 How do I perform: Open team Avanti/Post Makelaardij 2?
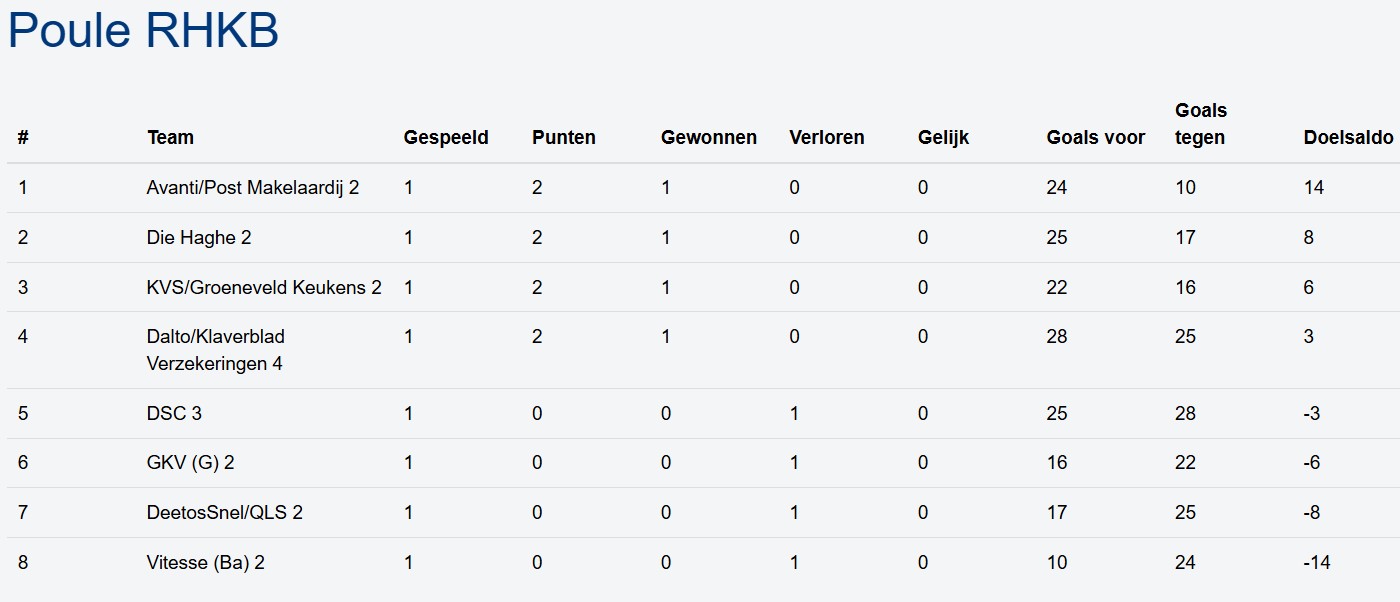click(252, 188)
